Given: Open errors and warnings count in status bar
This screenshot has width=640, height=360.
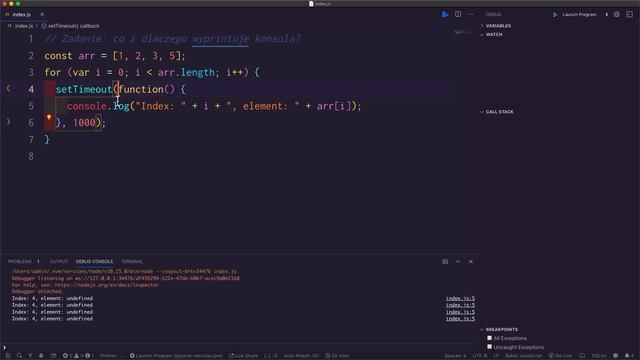Looking at the screenshot, I should click(78, 356).
